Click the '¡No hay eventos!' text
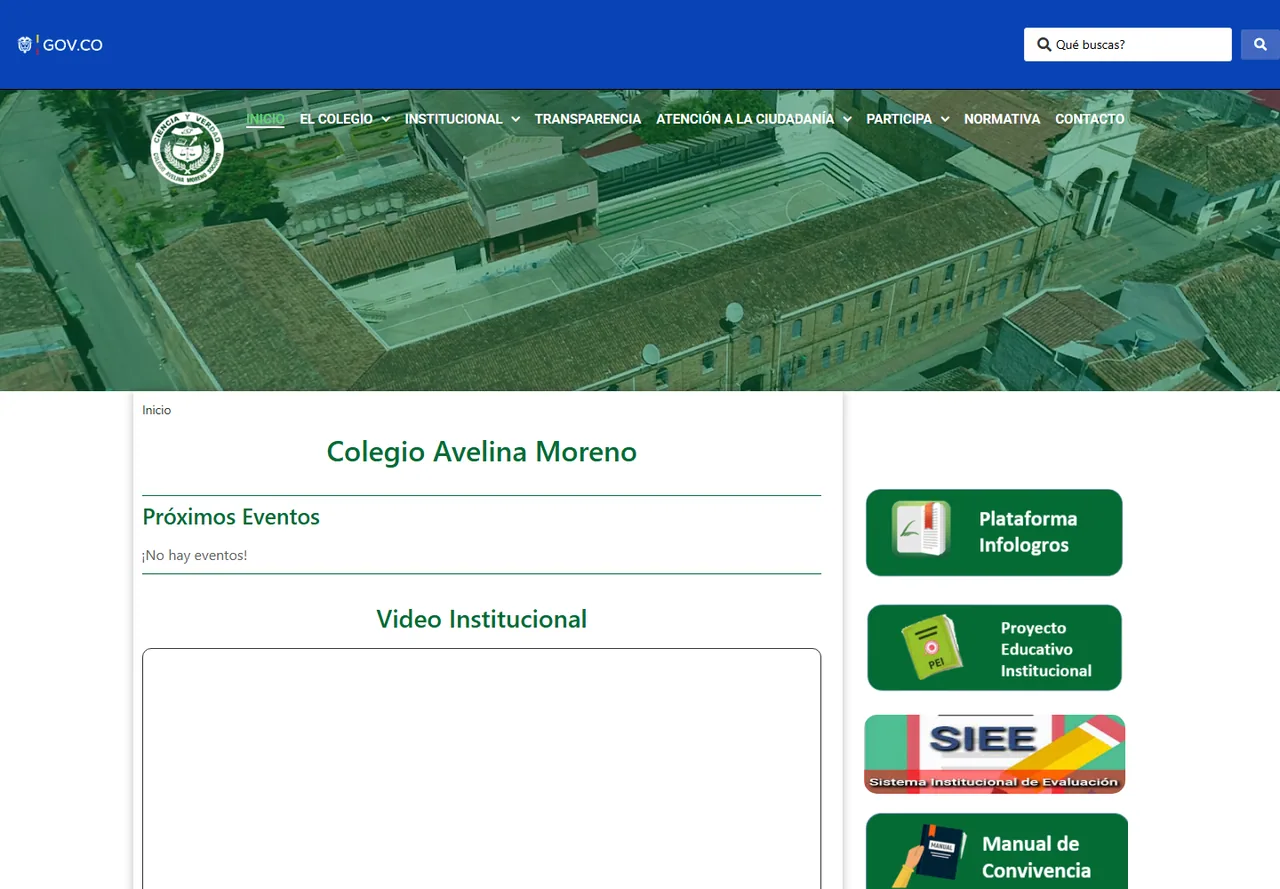The width and height of the screenshot is (1280, 889). 195,555
